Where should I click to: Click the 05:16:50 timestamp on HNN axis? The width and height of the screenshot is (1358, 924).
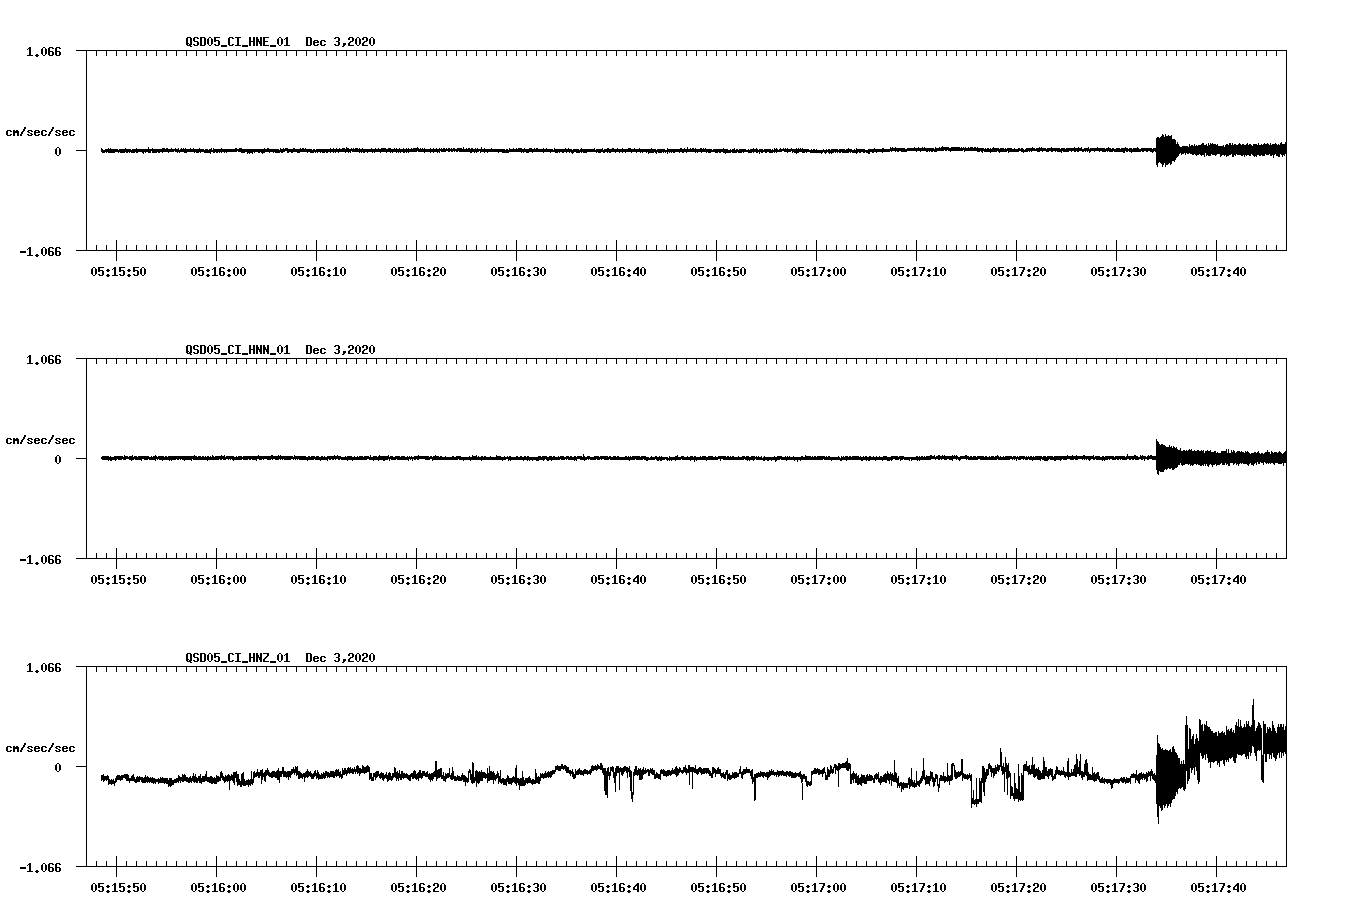click(718, 578)
